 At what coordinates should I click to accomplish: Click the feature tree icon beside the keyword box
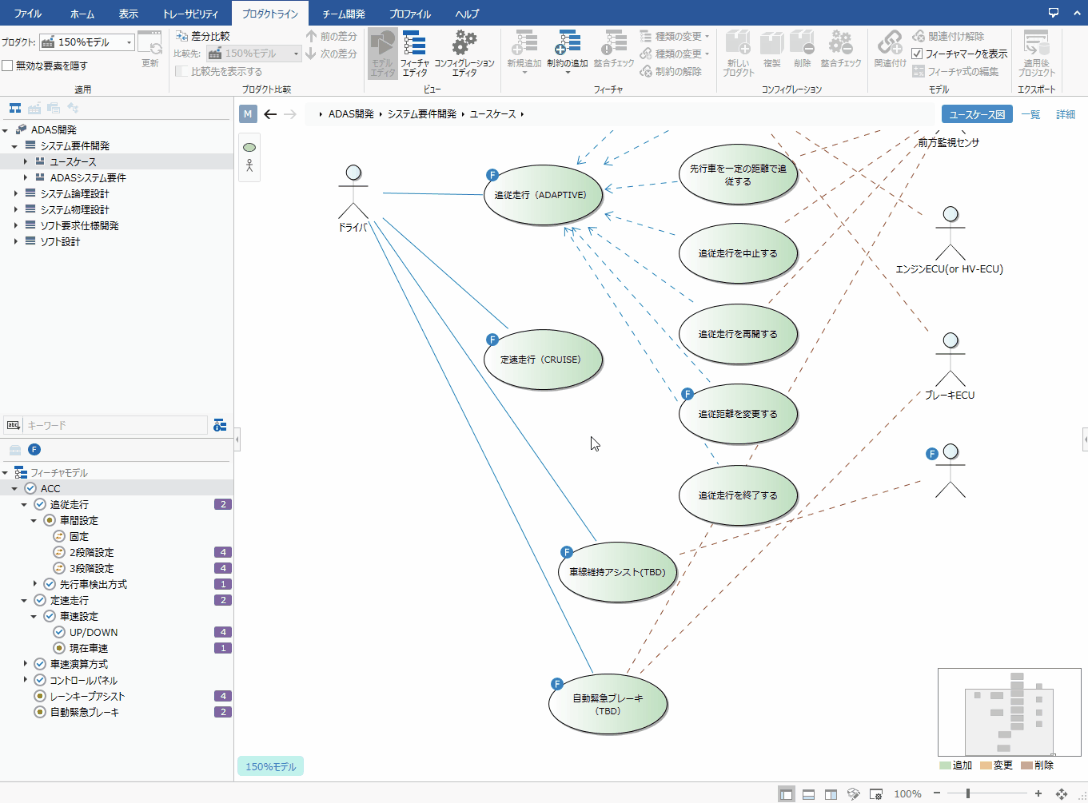[220, 425]
